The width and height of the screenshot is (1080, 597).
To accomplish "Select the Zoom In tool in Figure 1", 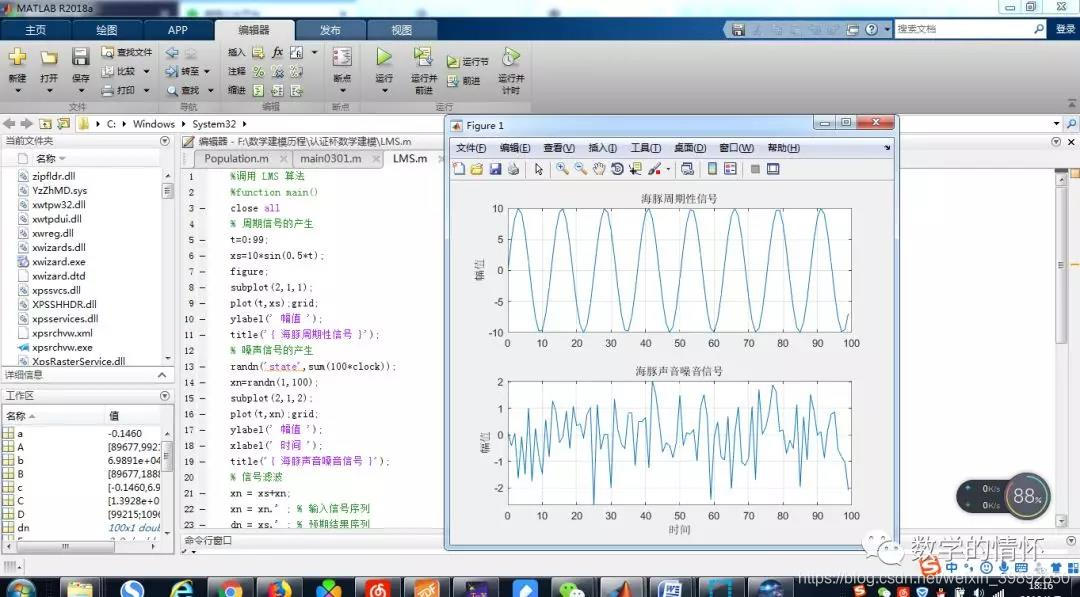I will (x=563, y=169).
